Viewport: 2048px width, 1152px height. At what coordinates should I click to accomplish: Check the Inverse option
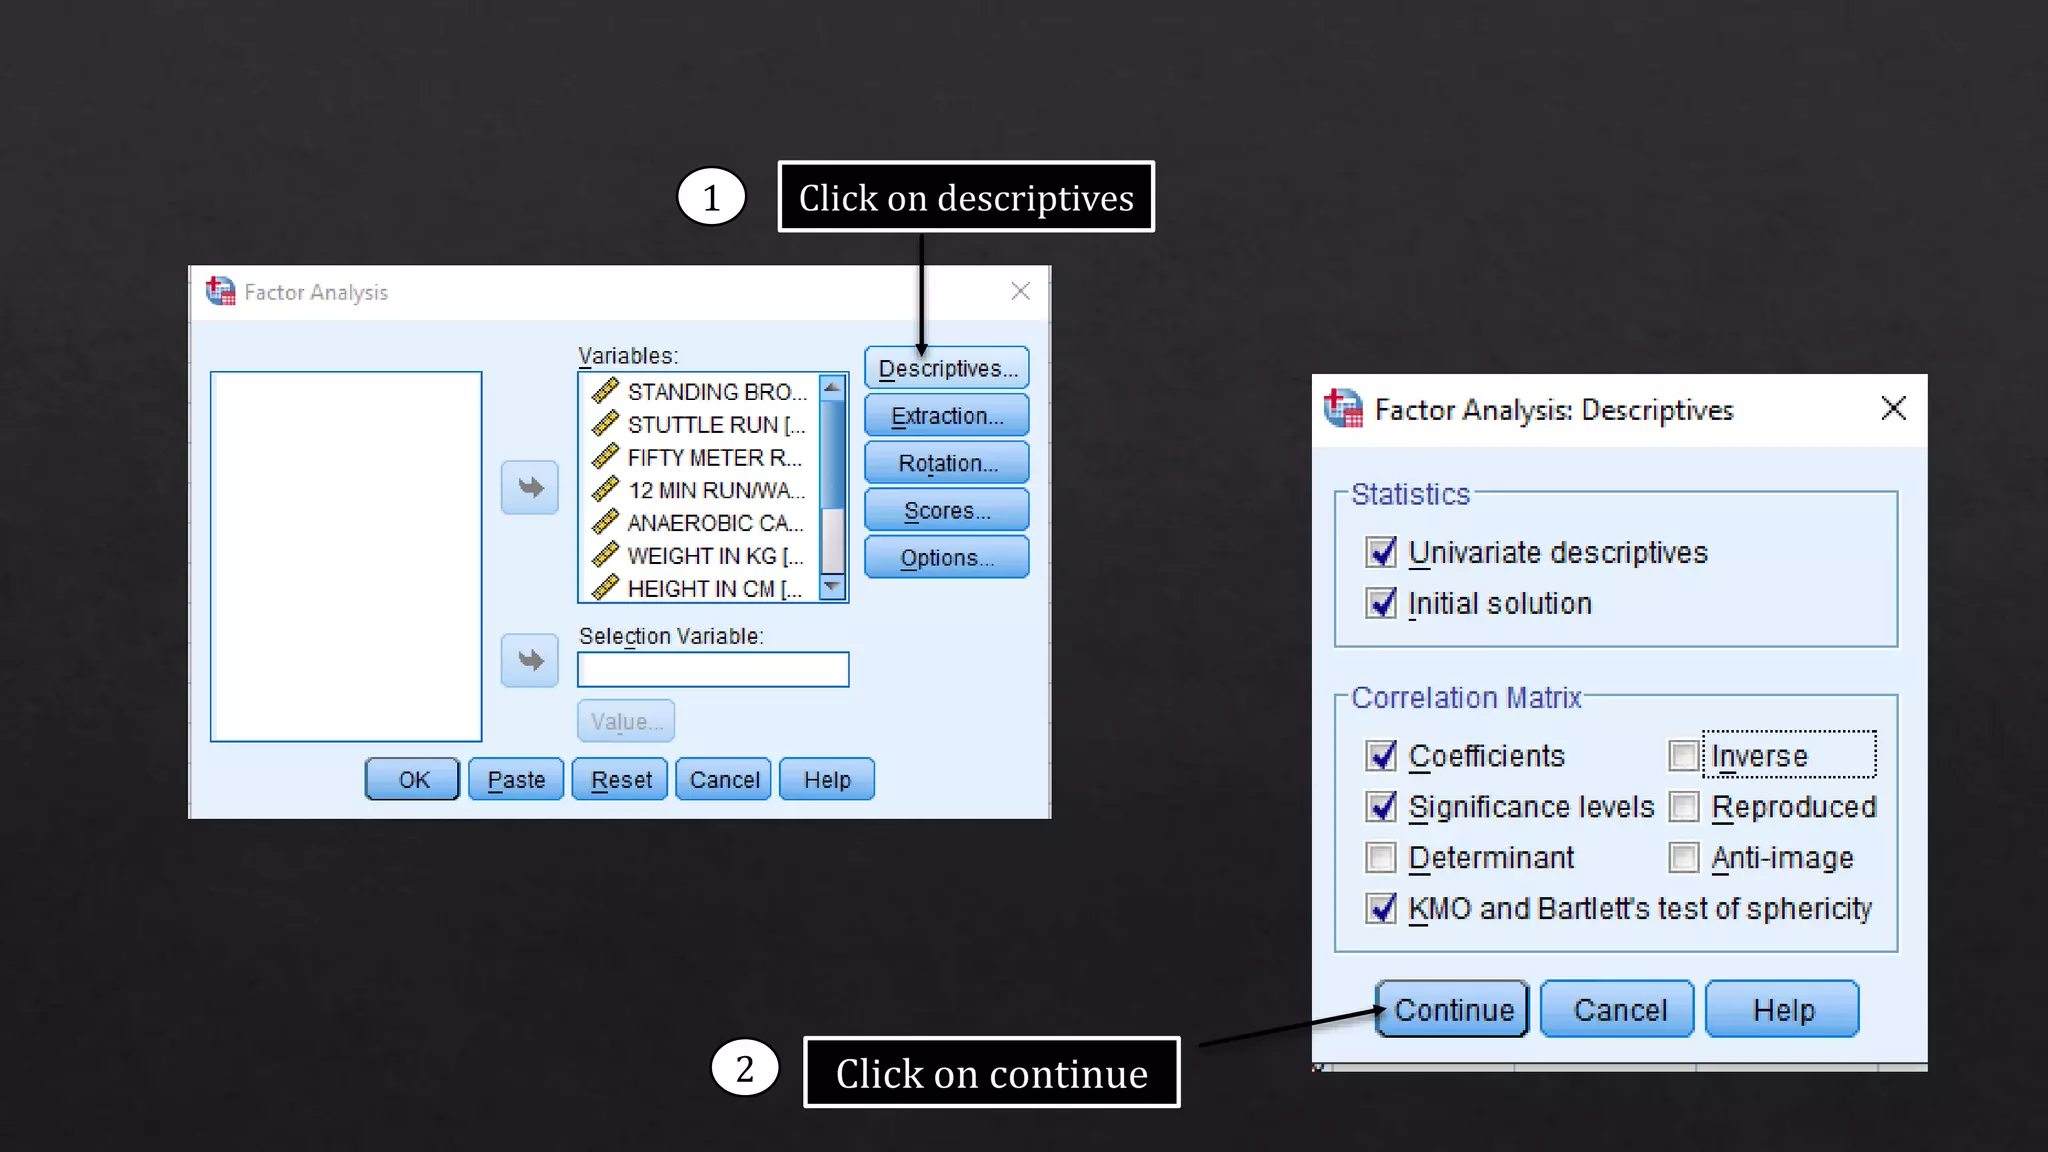(1684, 756)
